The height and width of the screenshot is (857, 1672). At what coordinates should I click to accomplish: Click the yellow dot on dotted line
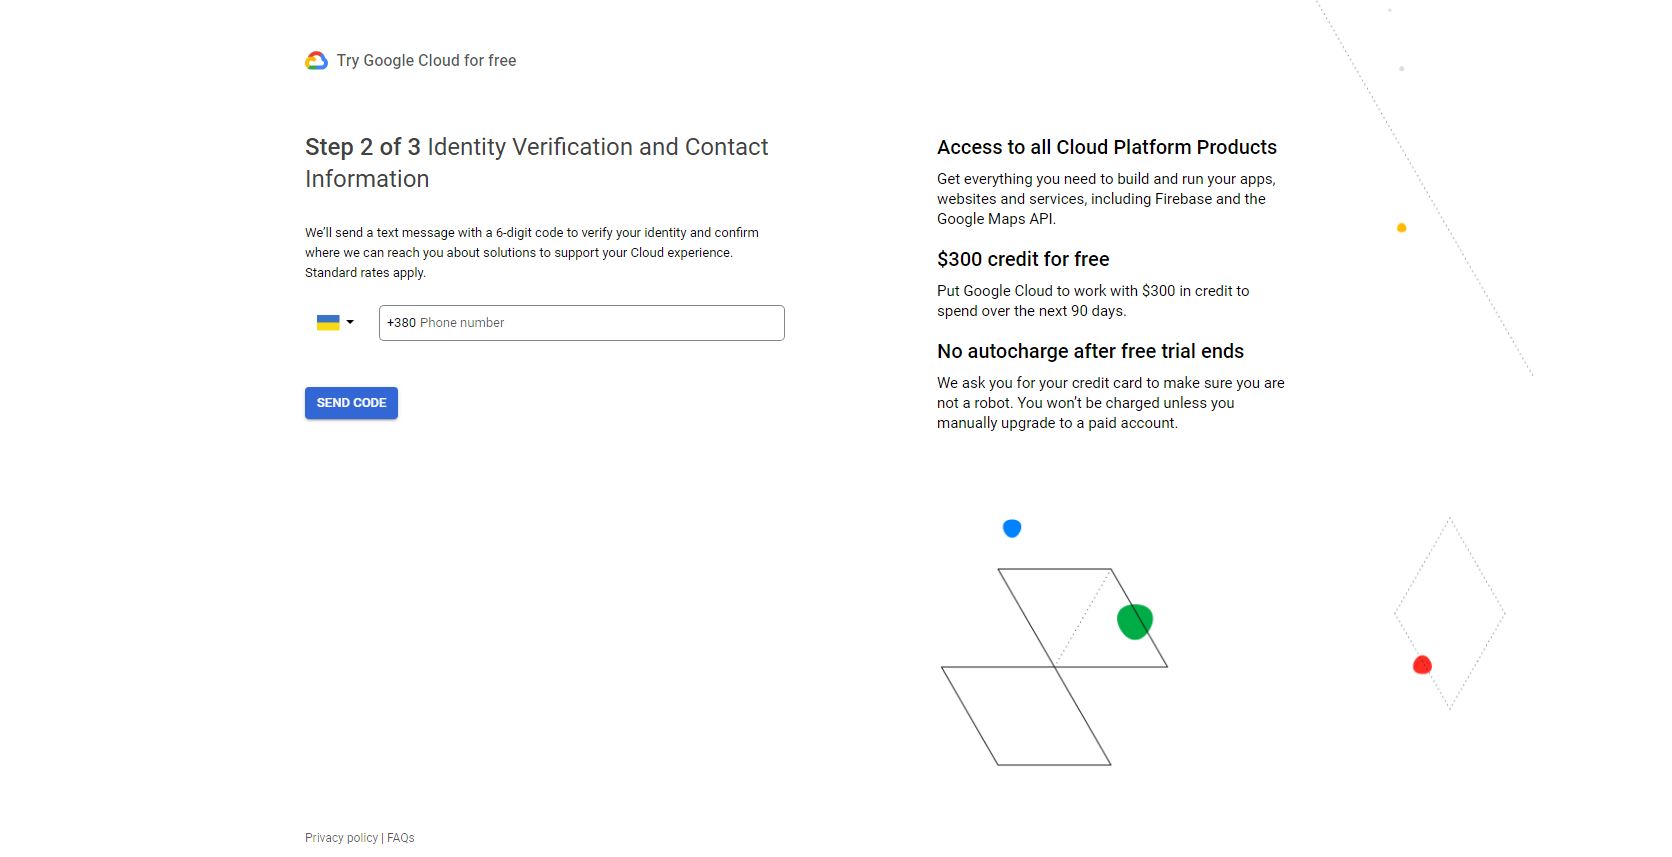point(1401,228)
